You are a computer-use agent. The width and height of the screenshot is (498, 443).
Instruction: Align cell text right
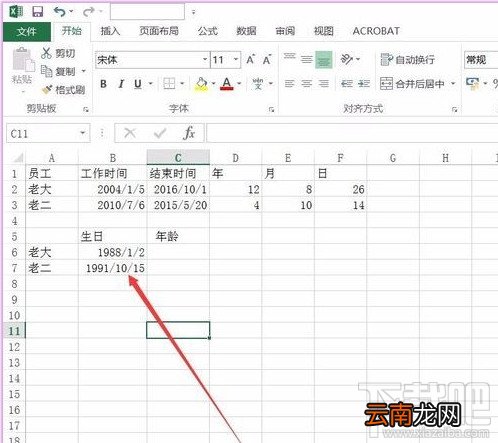323,83
